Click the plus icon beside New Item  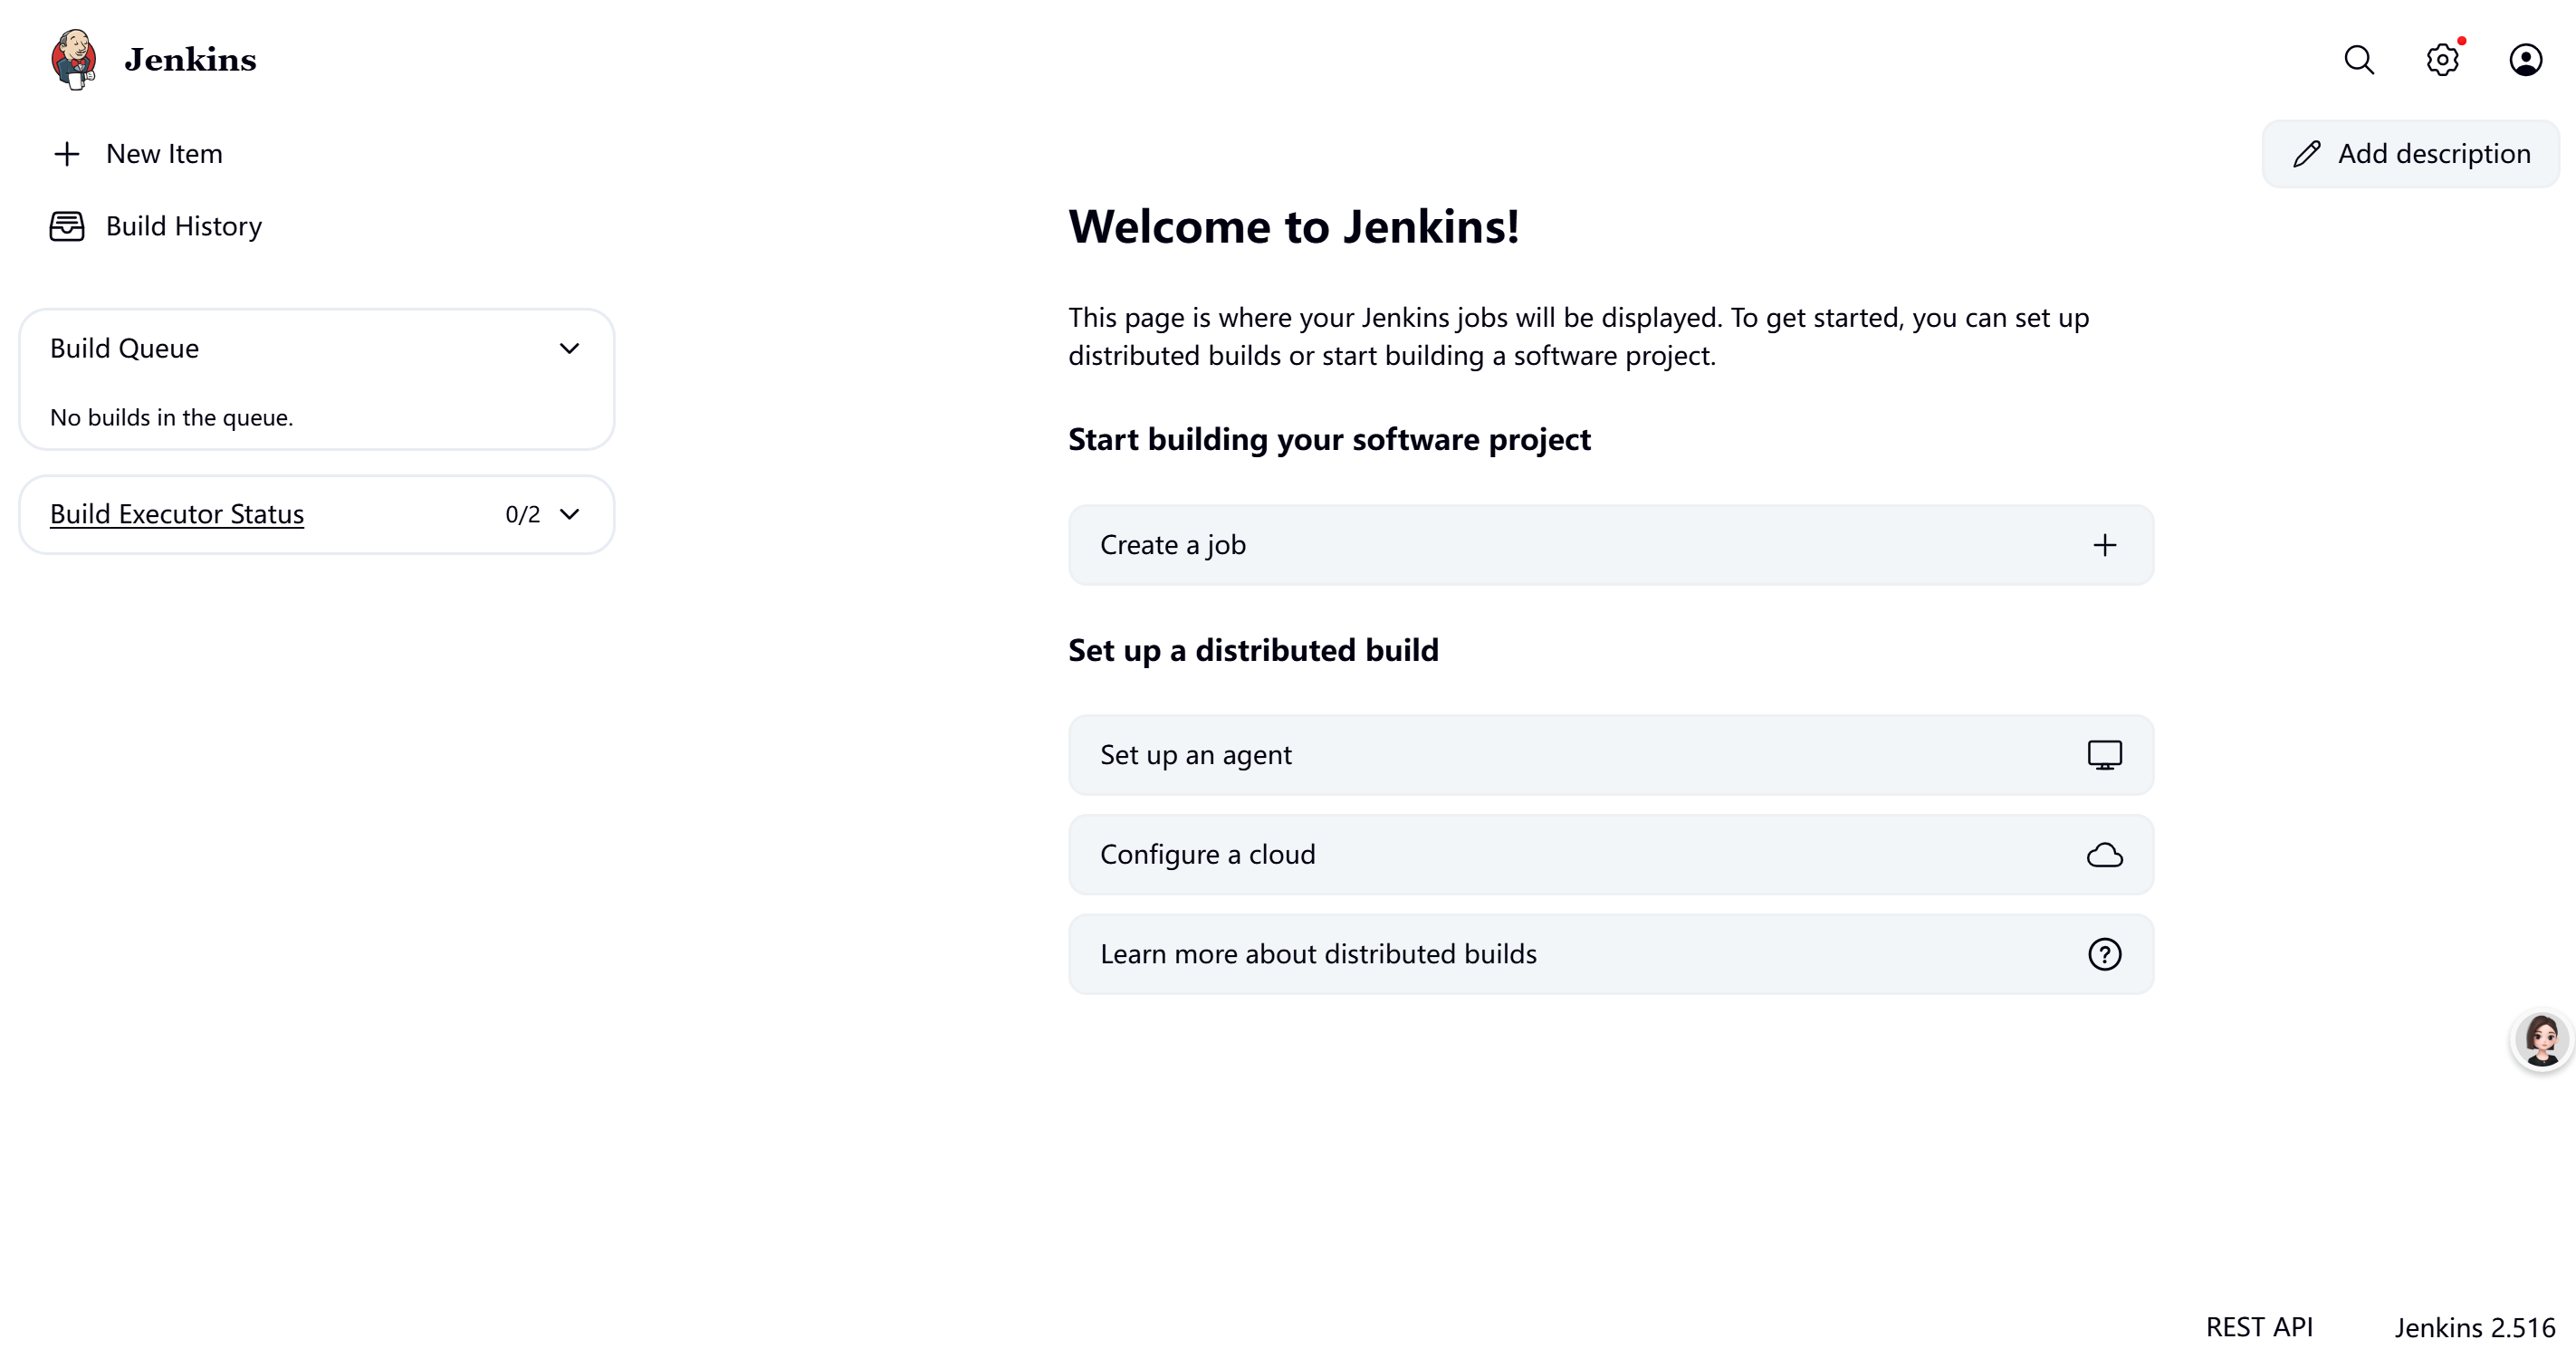[x=67, y=154]
